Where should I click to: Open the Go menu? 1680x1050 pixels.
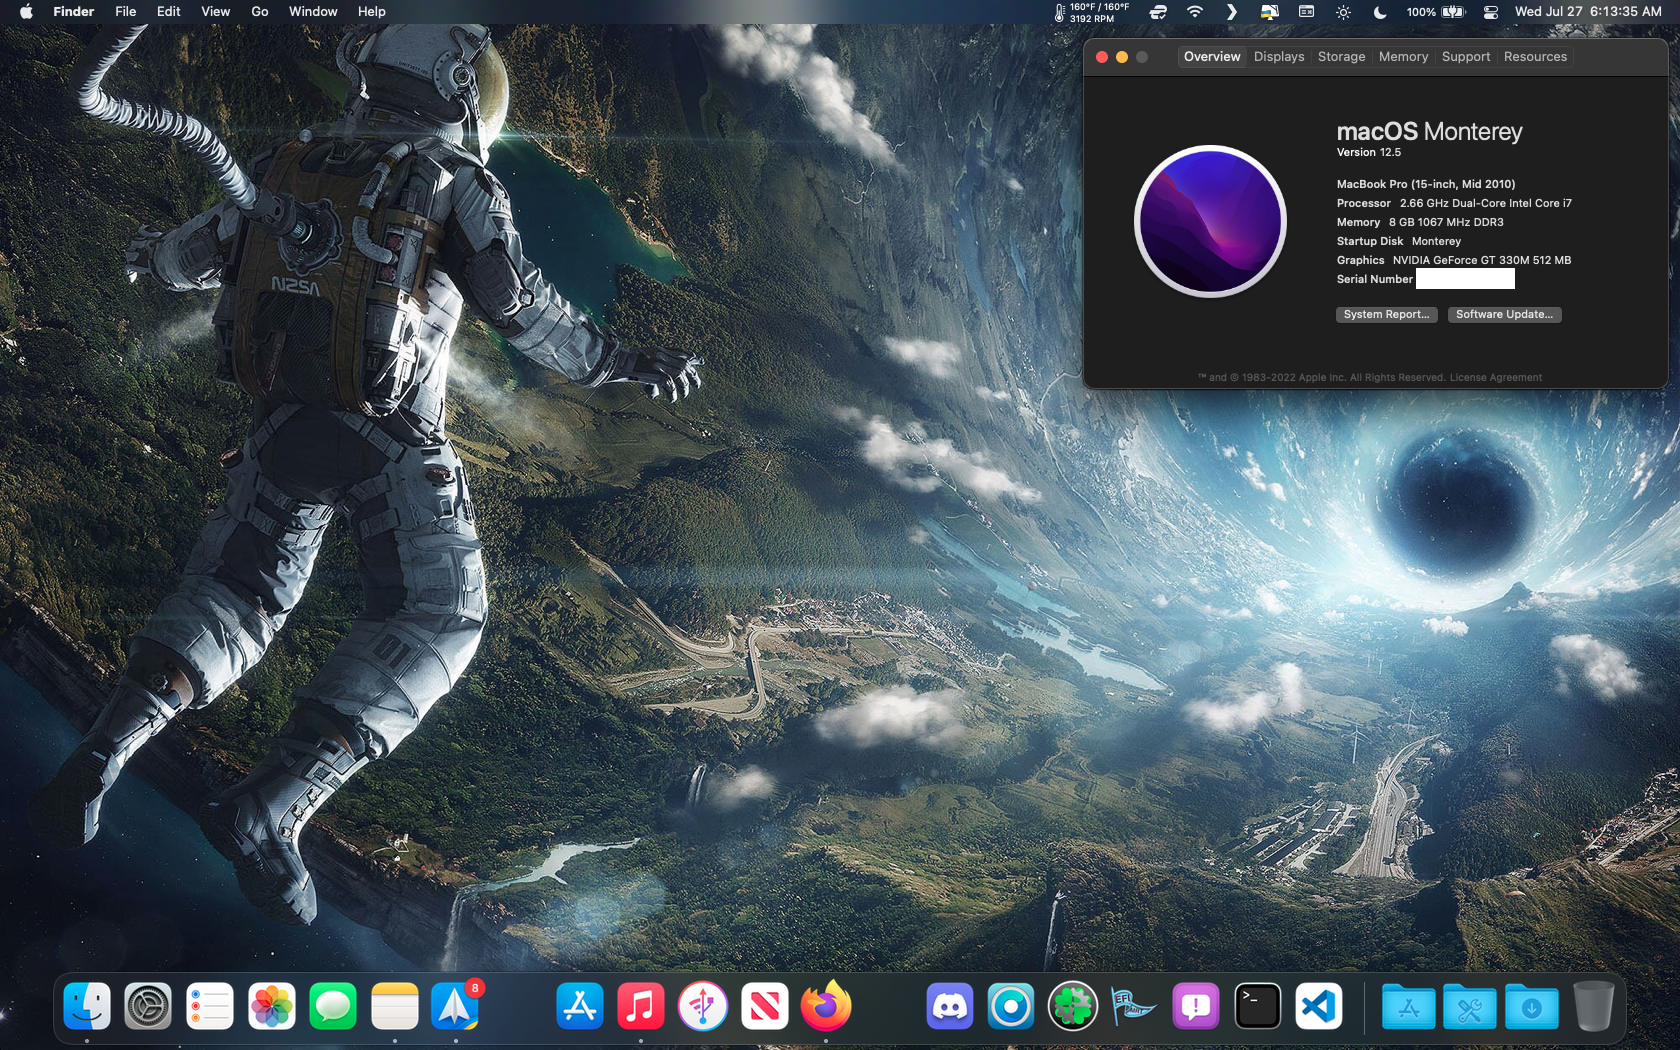[x=260, y=12]
